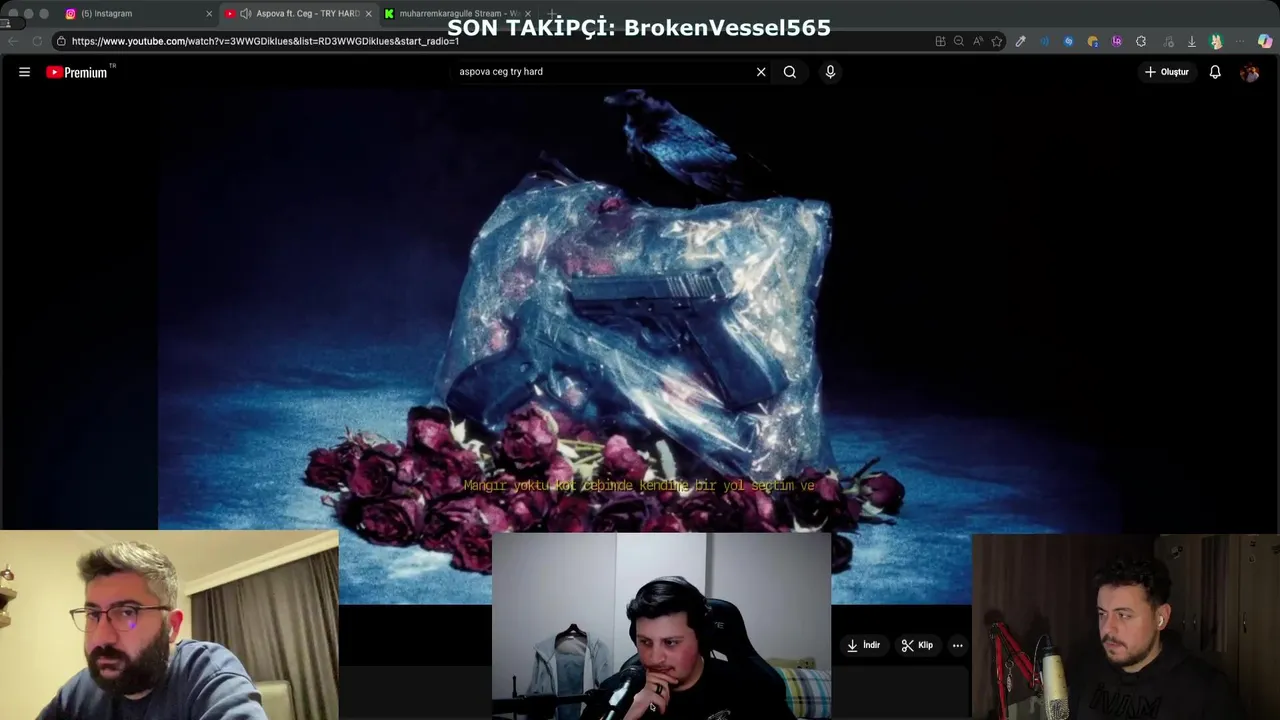This screenshot has height=720, width=1280.
Task: Open app install icon in address bar
Action: tap(940, 41)
